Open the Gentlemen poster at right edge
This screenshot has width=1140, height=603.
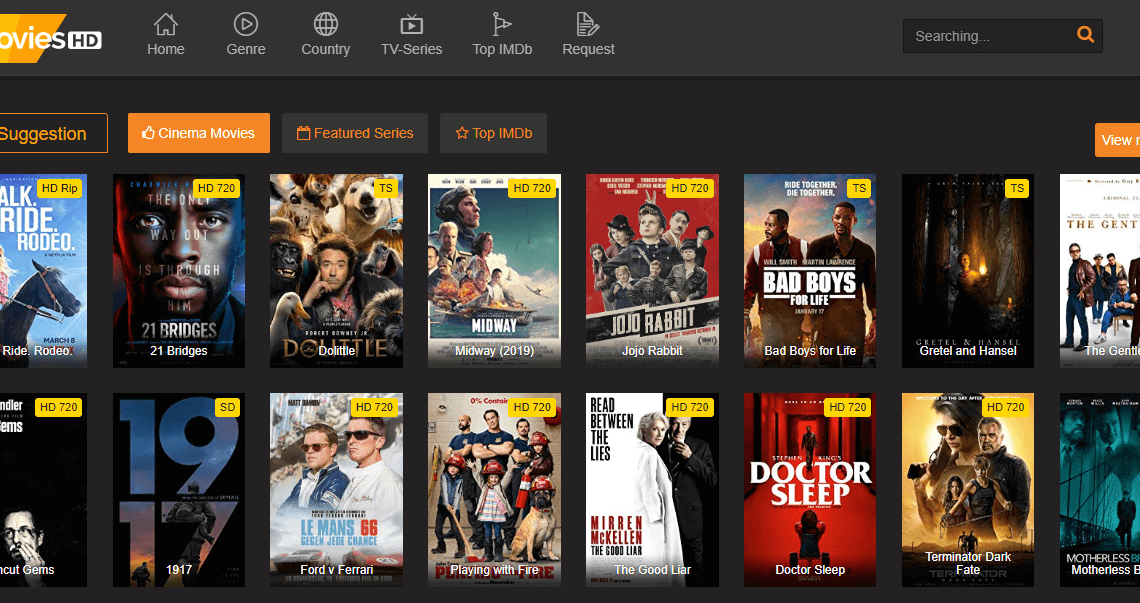coord(1100,271)
